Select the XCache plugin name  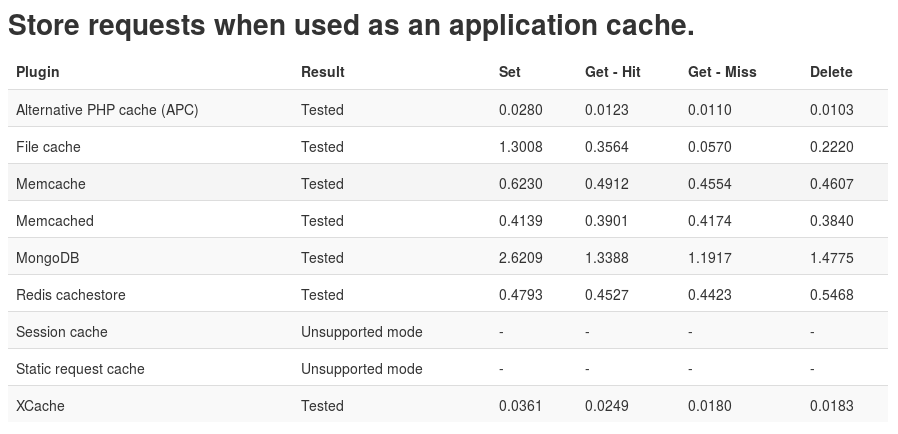(x=40, y=406)
